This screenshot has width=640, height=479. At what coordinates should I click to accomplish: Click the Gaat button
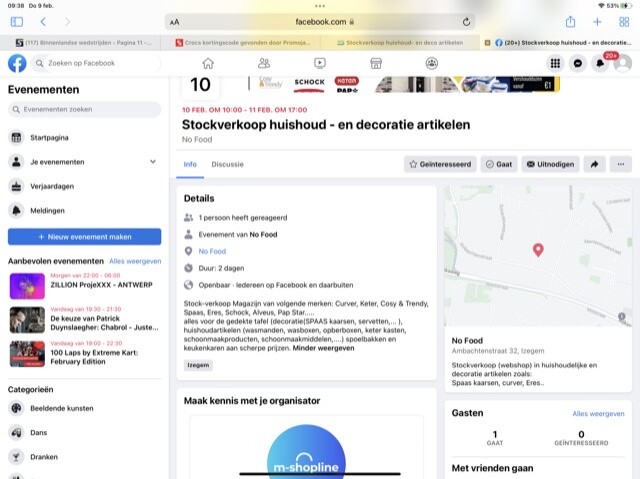click(499, 164)
